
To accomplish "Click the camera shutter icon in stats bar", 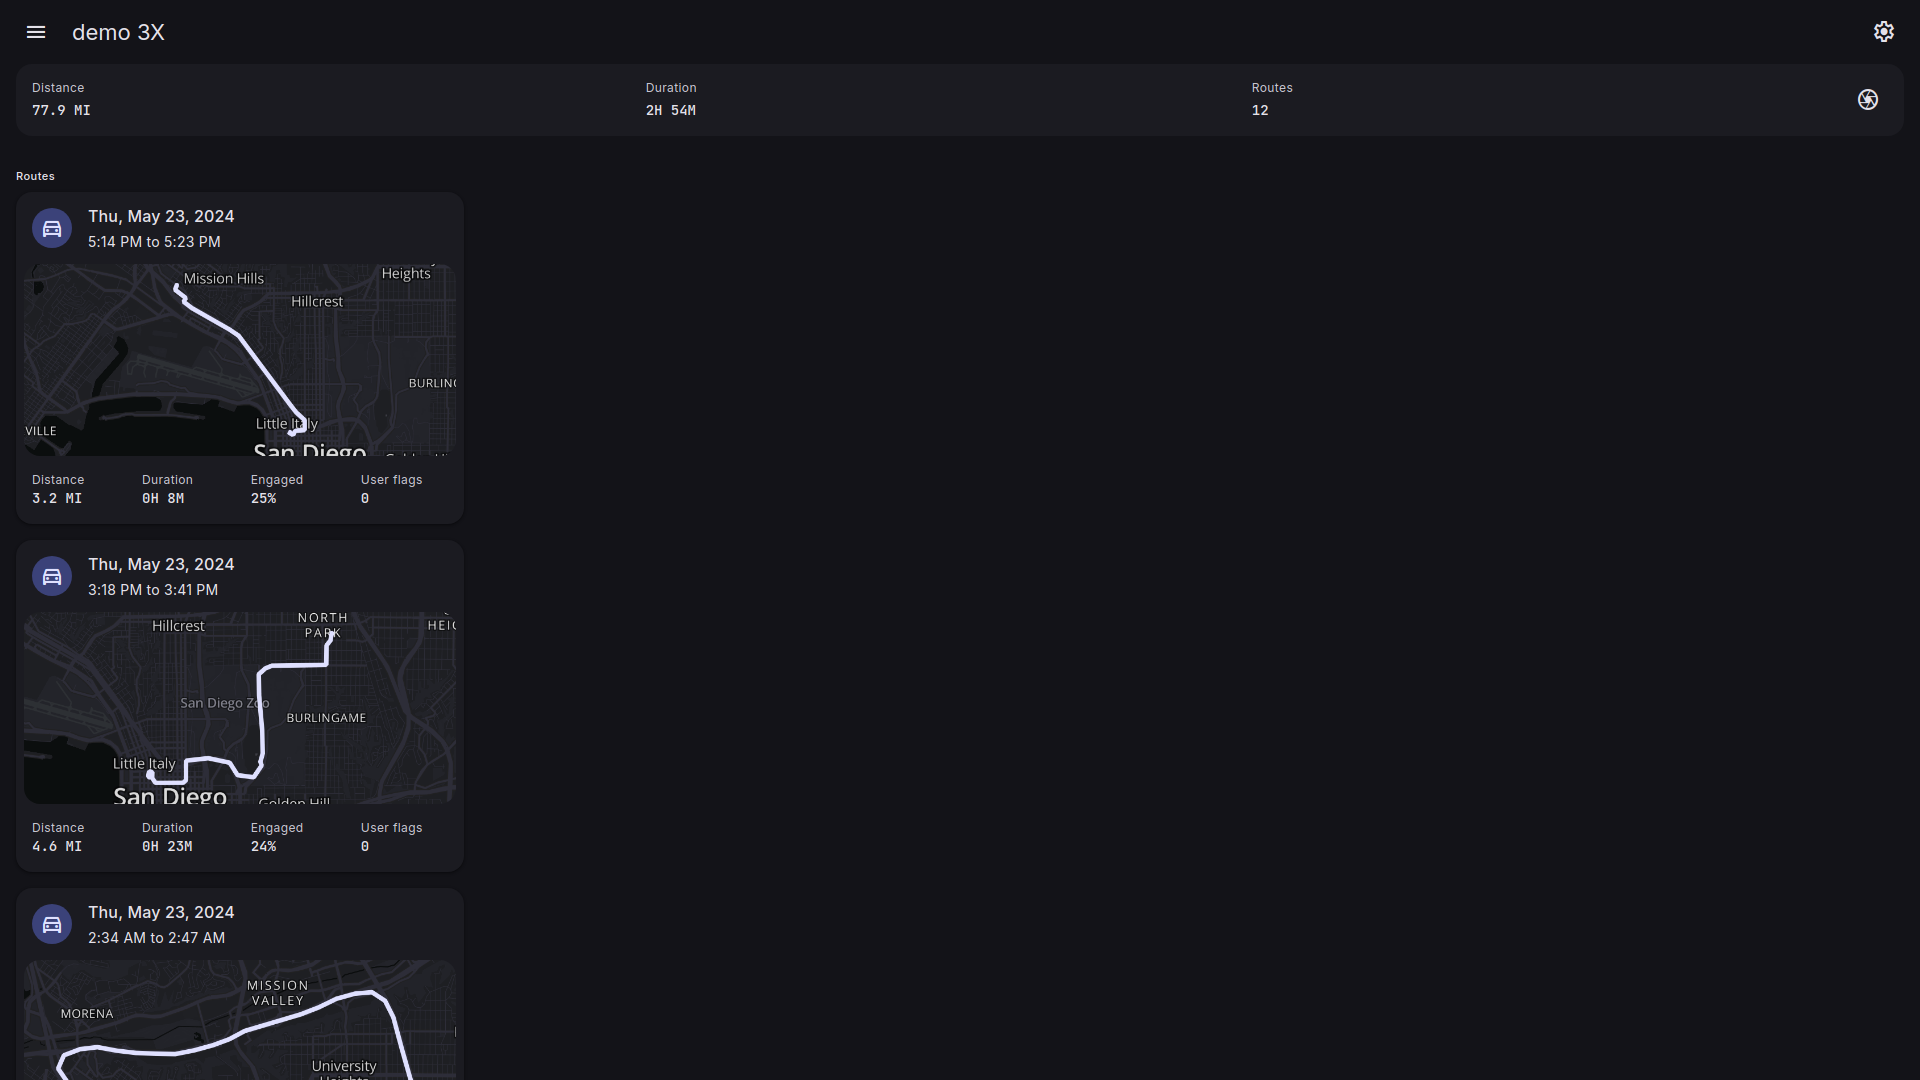I will tap(1868, 100).
